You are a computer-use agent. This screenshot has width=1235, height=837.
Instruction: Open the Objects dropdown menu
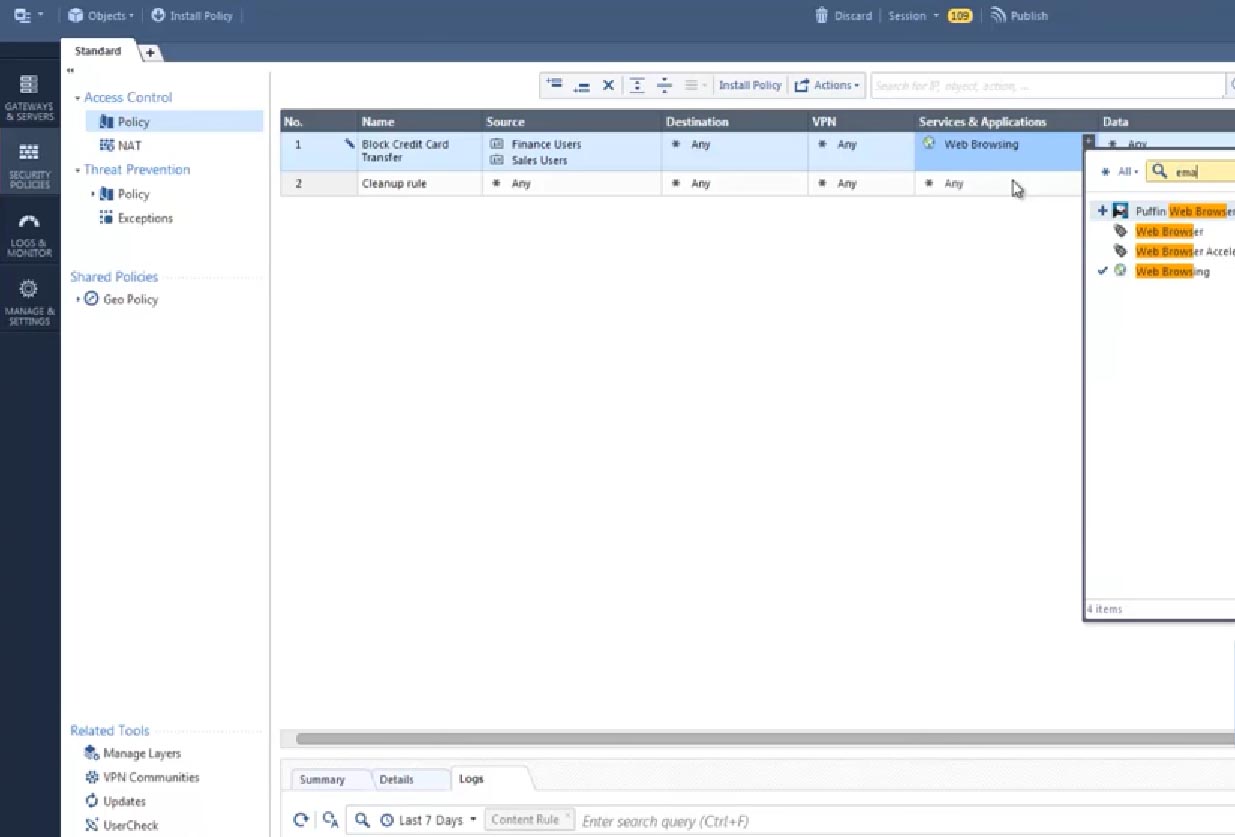coord(100,15)
